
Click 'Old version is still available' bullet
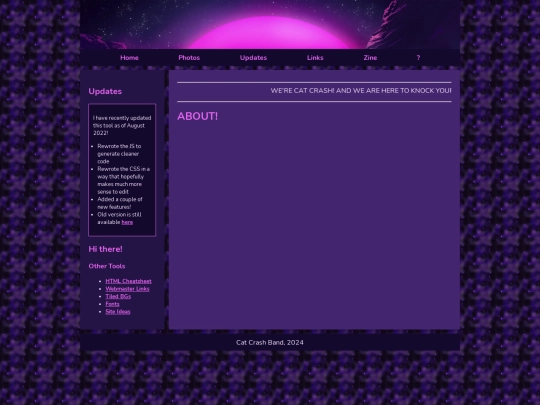click(119, 218)
